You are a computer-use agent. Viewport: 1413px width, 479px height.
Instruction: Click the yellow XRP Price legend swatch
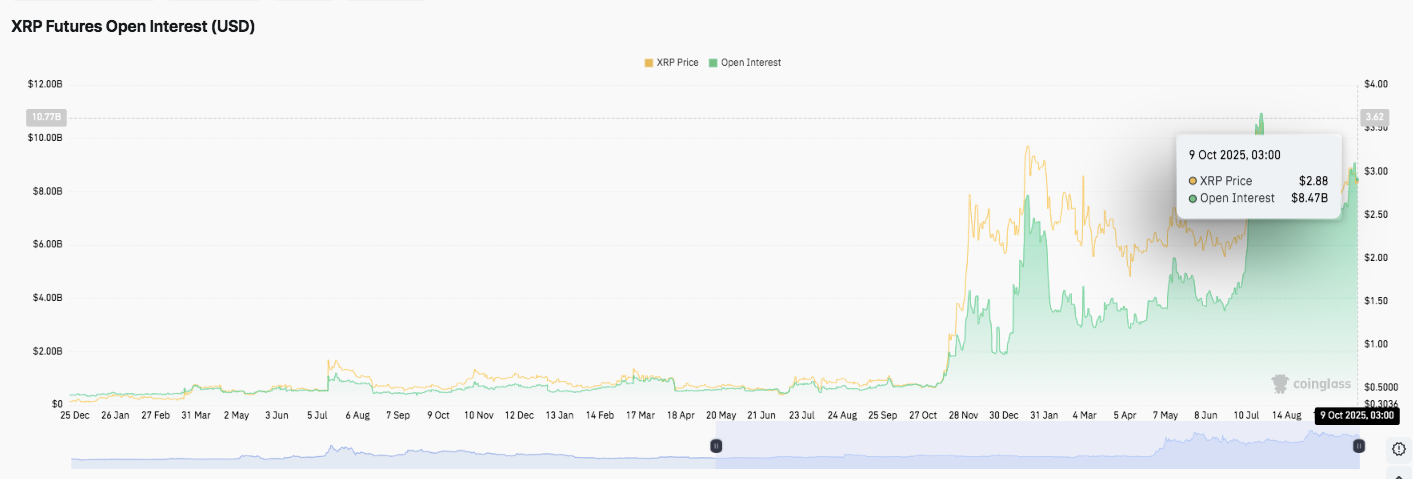tap(649, 62)
